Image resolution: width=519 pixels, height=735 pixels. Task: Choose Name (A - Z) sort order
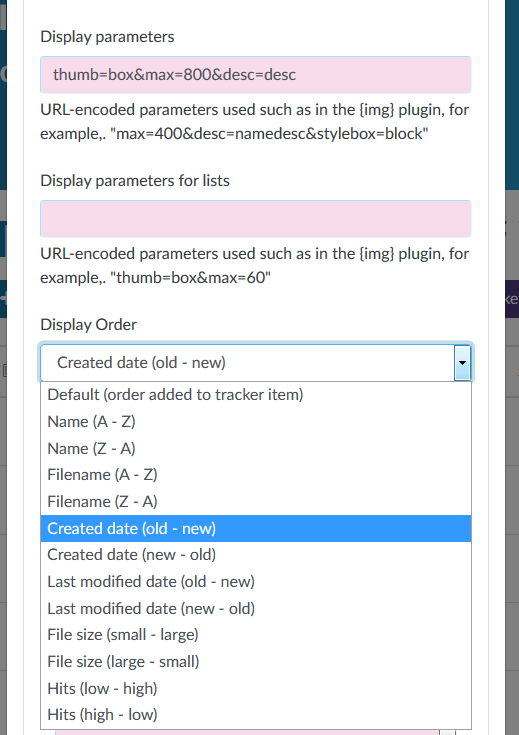coord(256,421)
